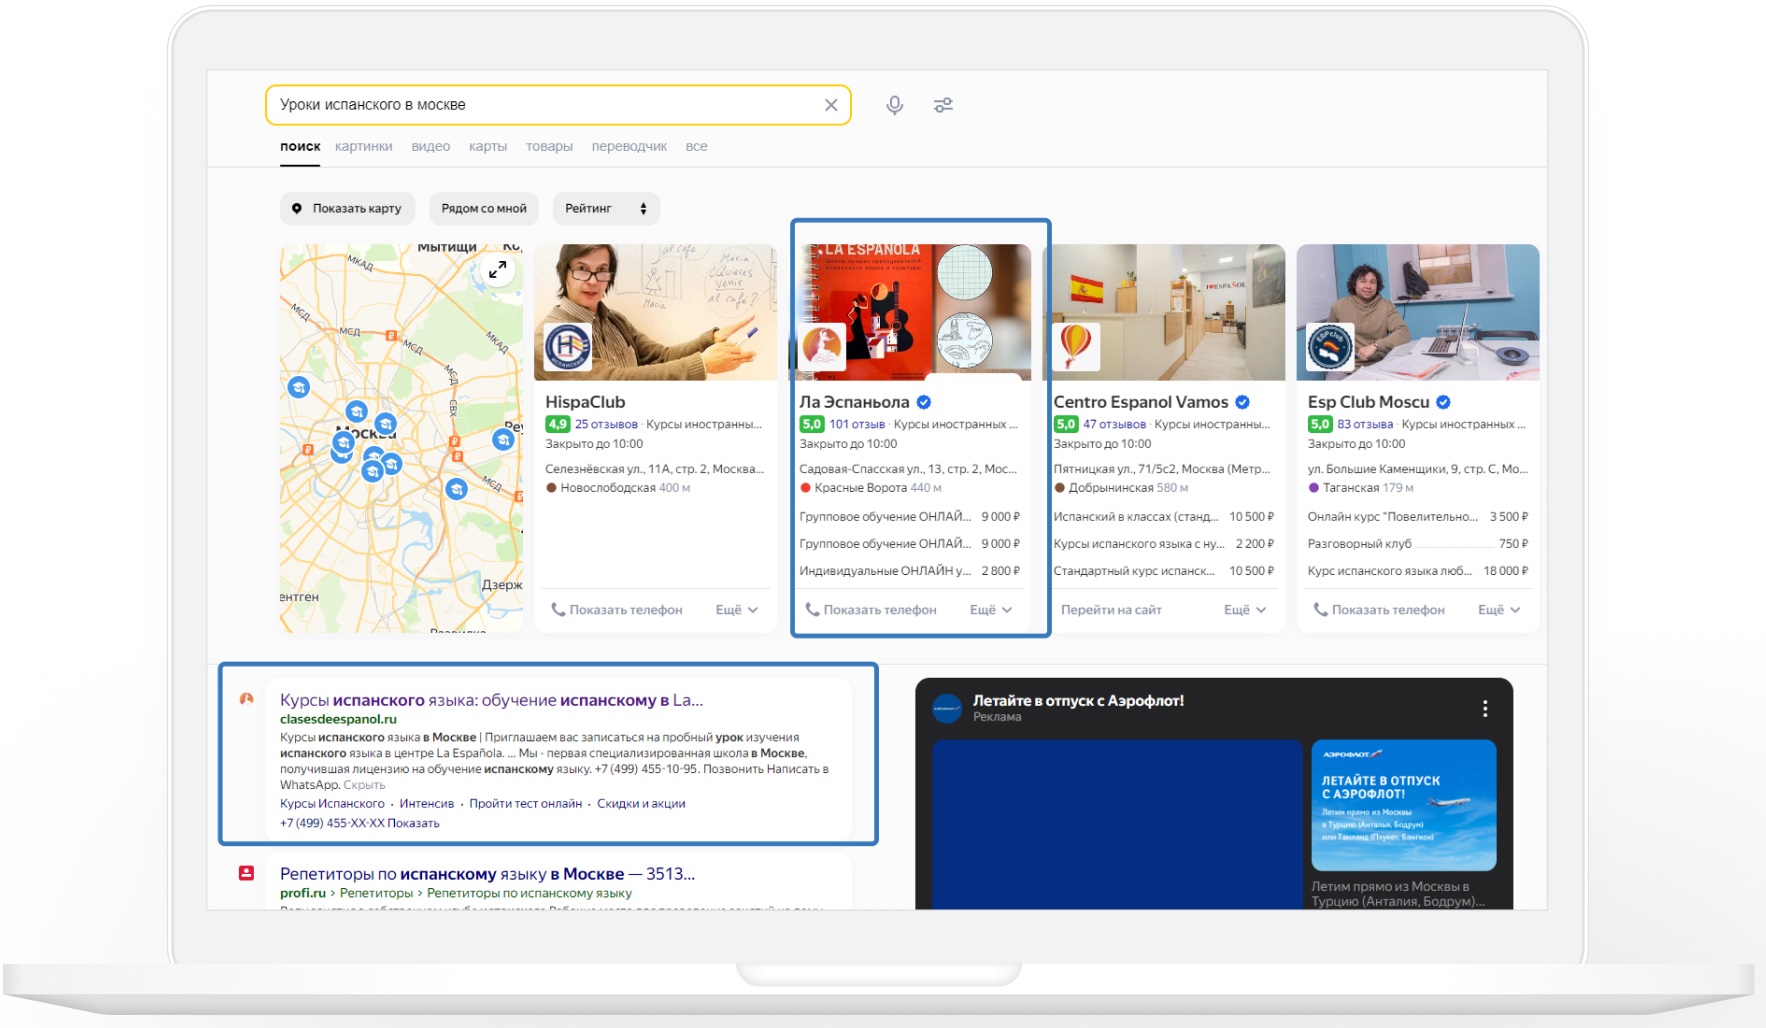
Task: Switch to the 'переводчик' tab
Action: (x=629, y=146)
